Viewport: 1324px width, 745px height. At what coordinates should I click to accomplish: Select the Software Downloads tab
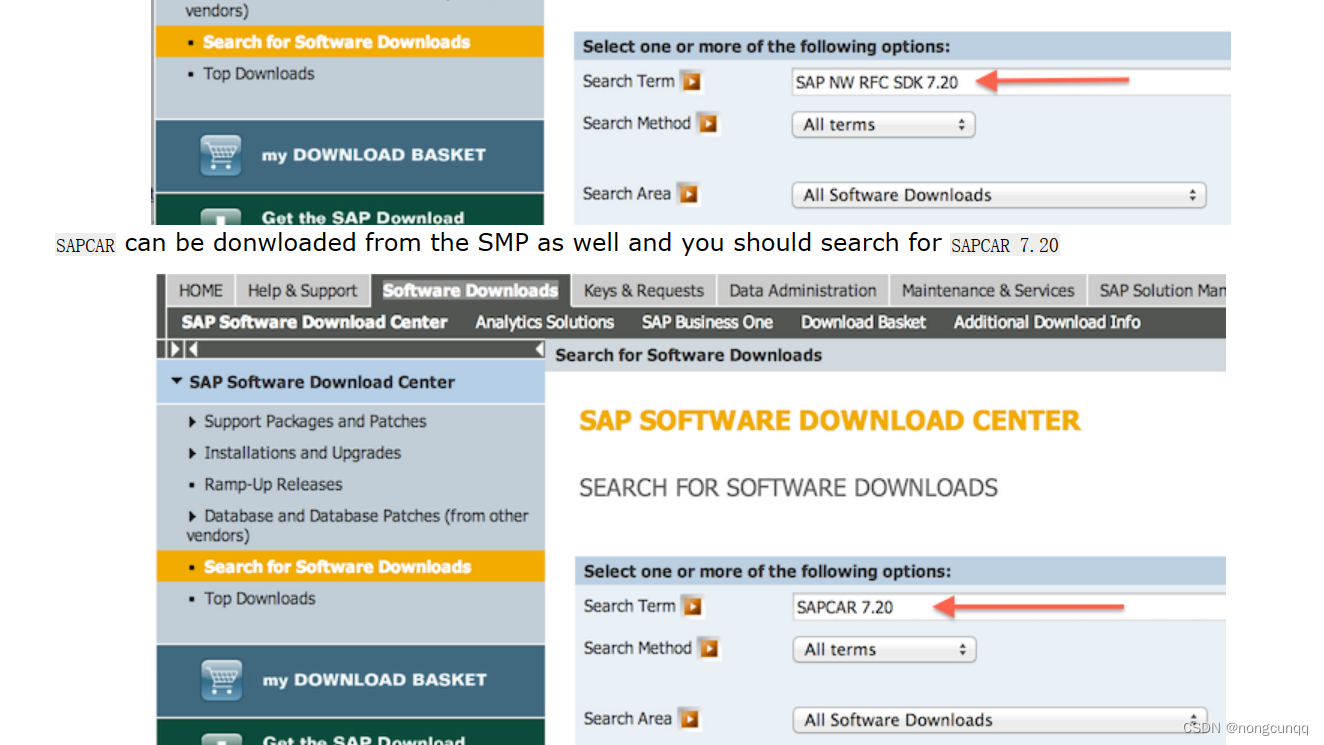pyautogui.click(x=470, y=290)
